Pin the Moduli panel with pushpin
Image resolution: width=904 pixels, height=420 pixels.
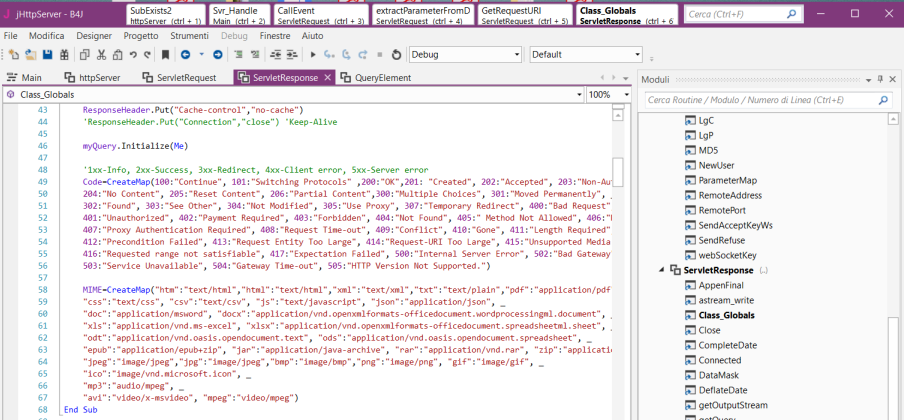[x=880, y=79]
